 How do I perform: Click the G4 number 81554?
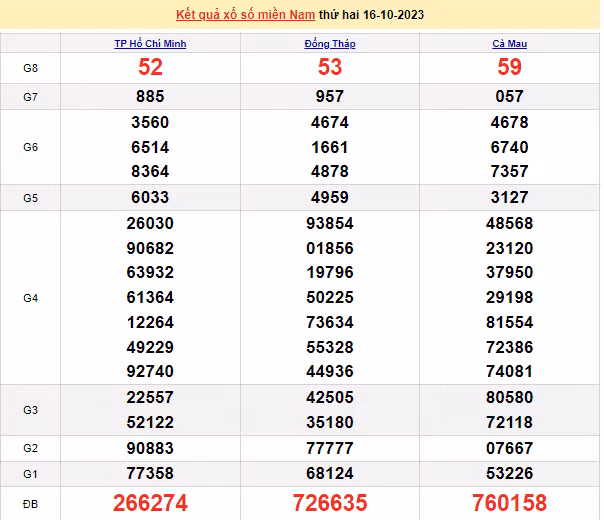(x=510, y=322)
